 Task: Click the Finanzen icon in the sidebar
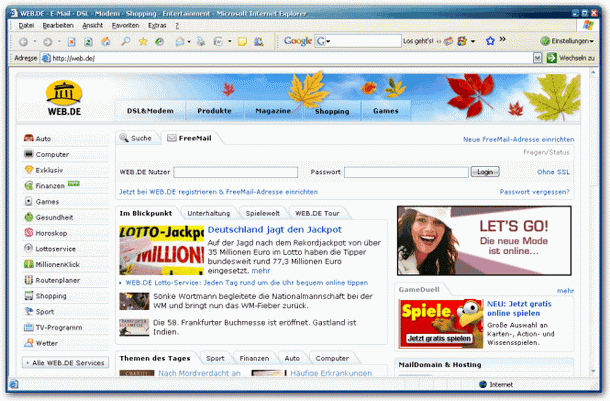[29, 186]
